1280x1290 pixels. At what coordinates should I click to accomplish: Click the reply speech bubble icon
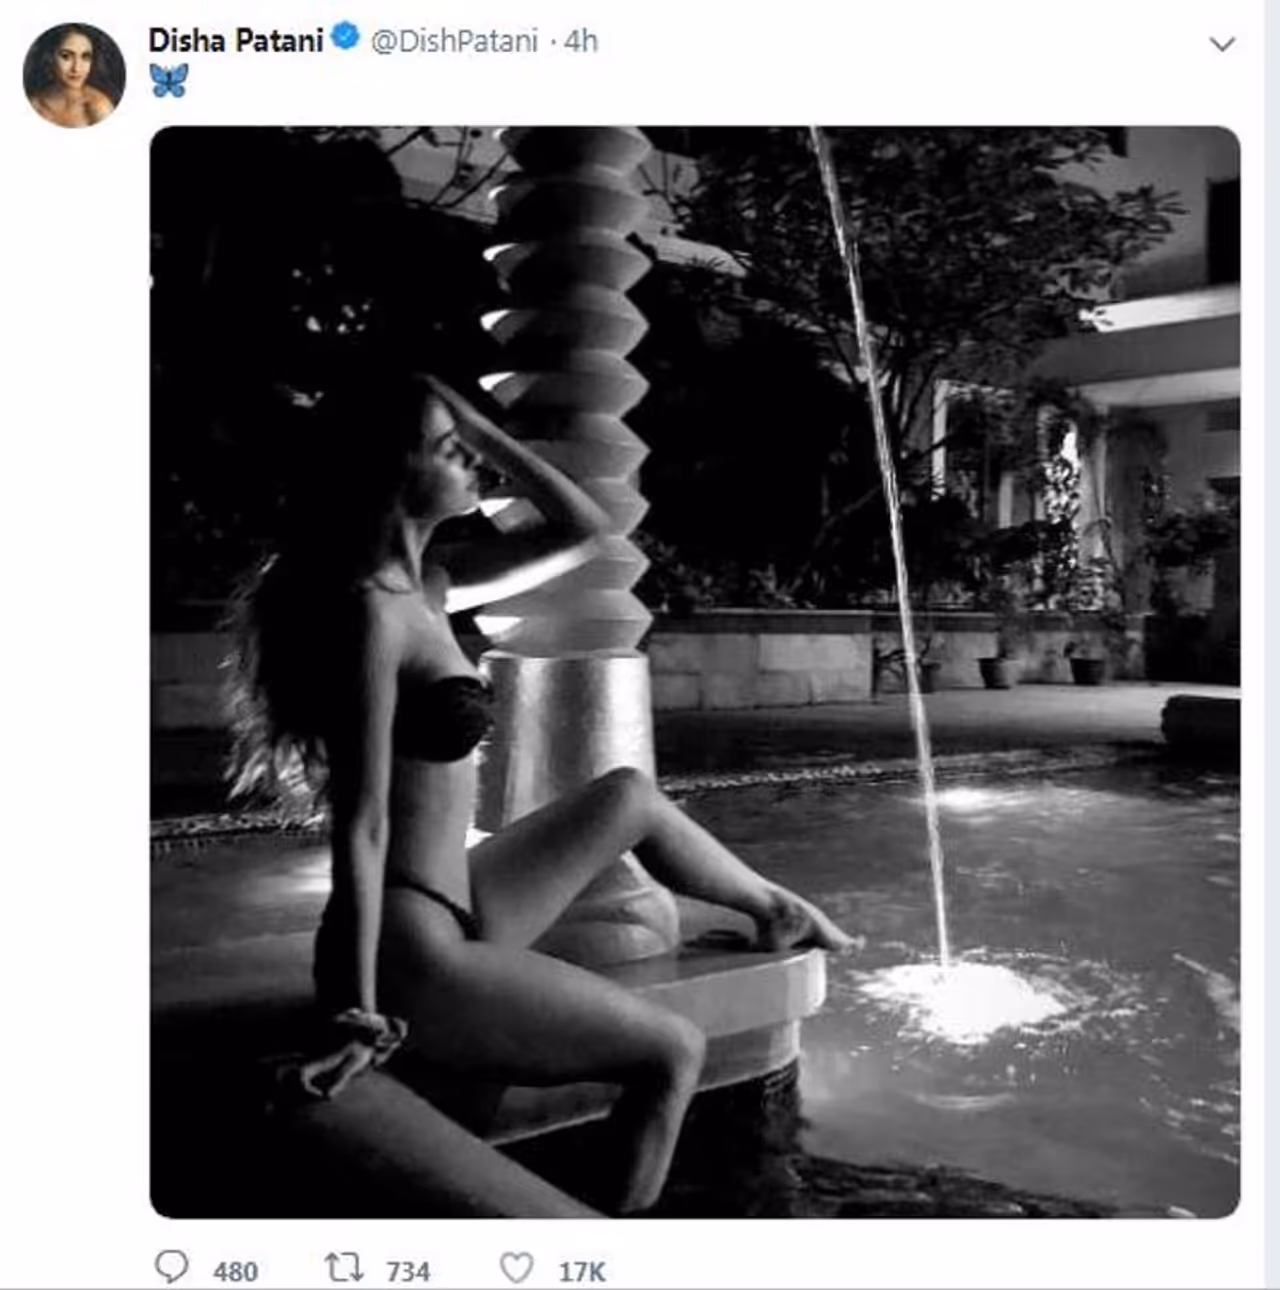(x=171, y=1267)
